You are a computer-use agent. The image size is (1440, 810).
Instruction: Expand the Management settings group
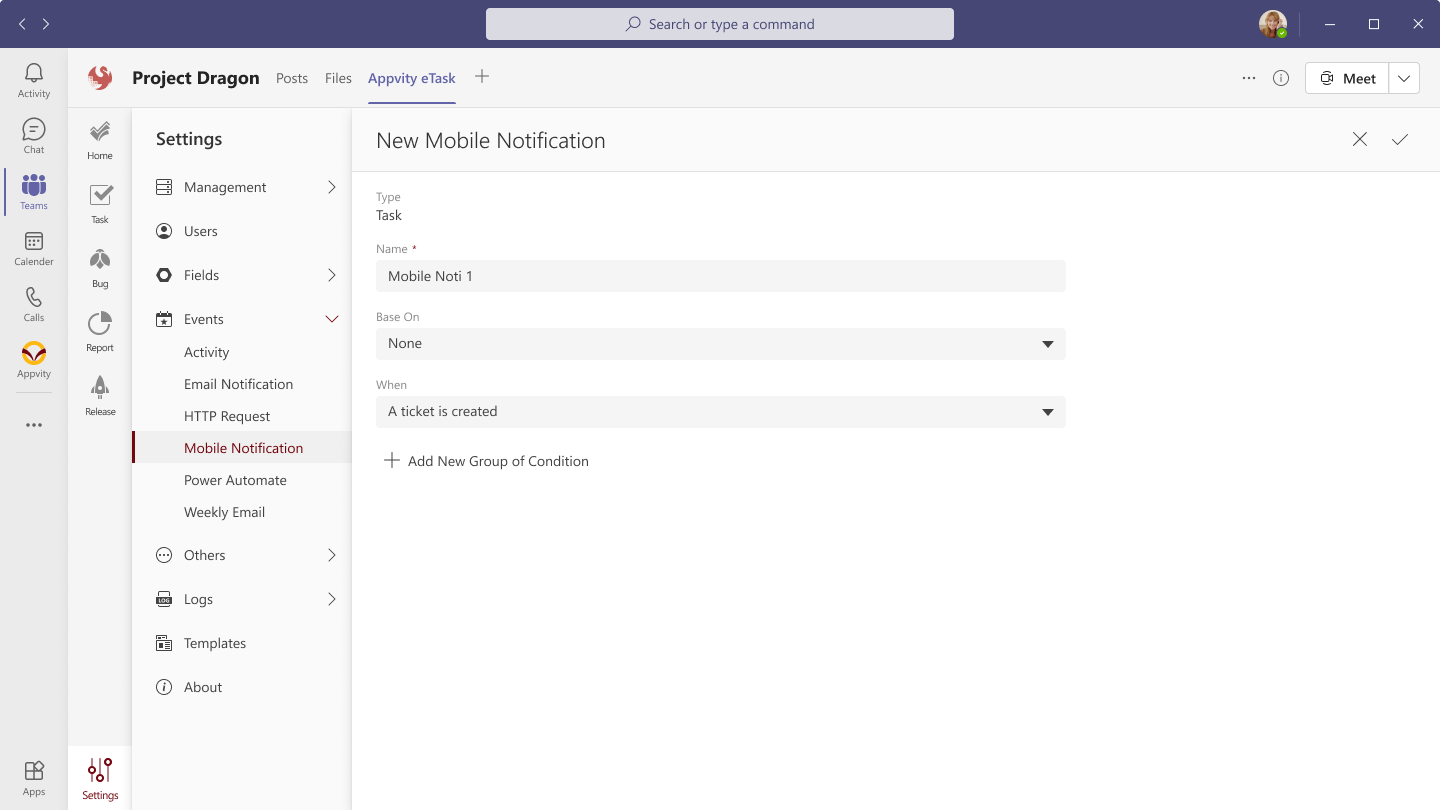click(332, 187)
